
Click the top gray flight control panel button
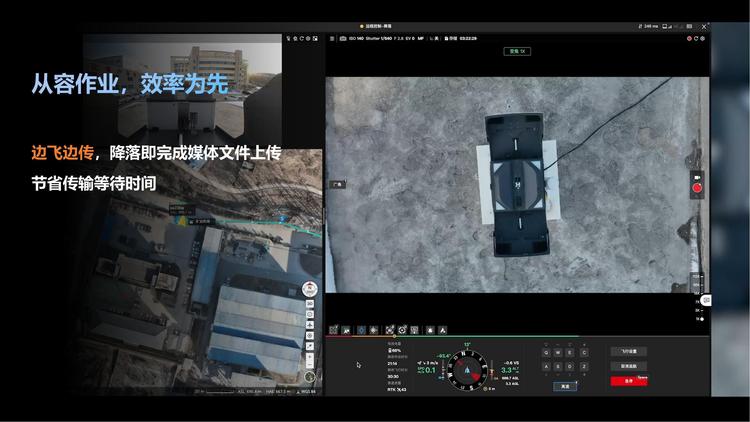629,351
